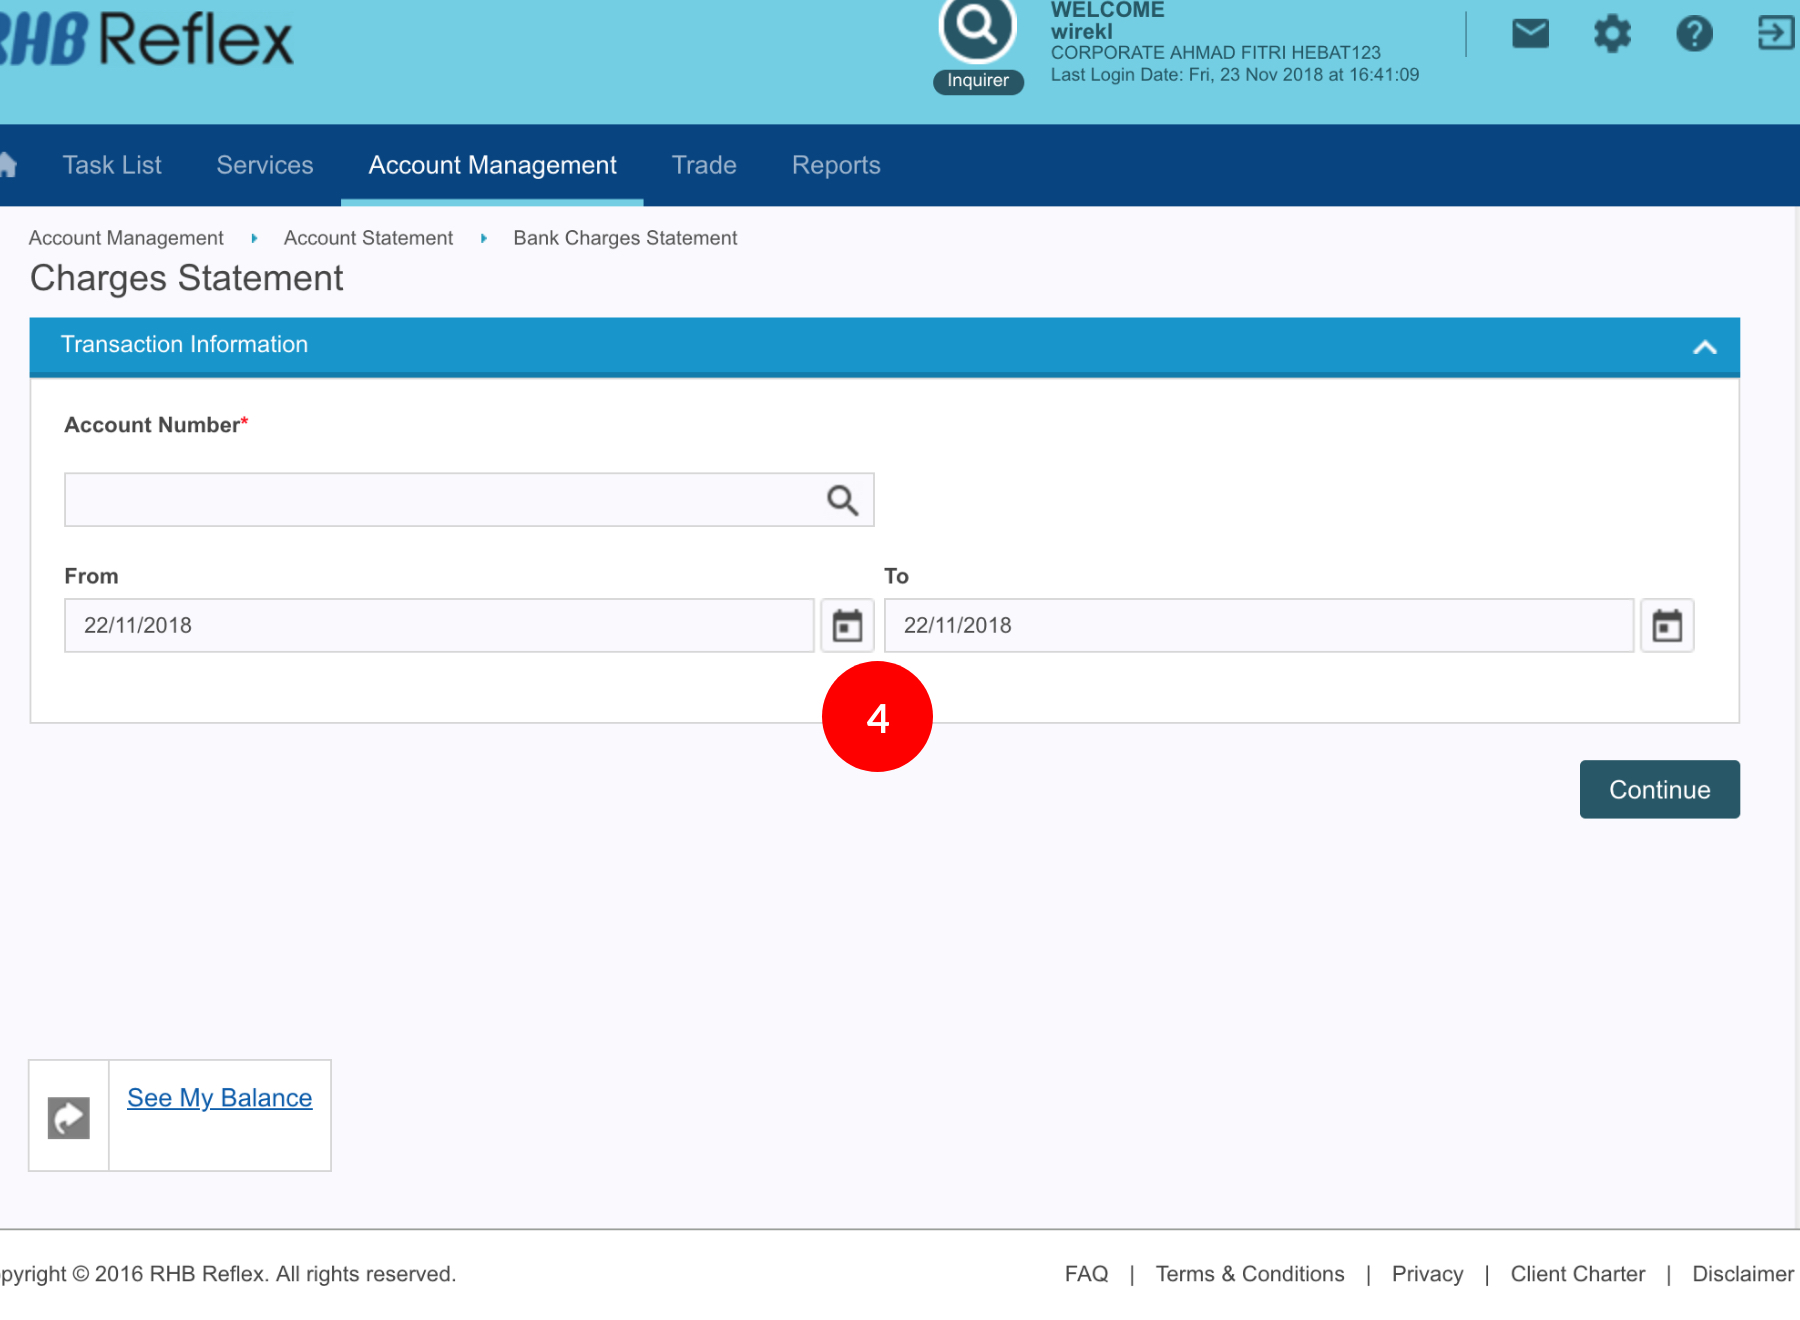The width and height of the screenshot is (1800, 1320).
Task: Follow the See My Balance link
Action: pos(220,1098)
